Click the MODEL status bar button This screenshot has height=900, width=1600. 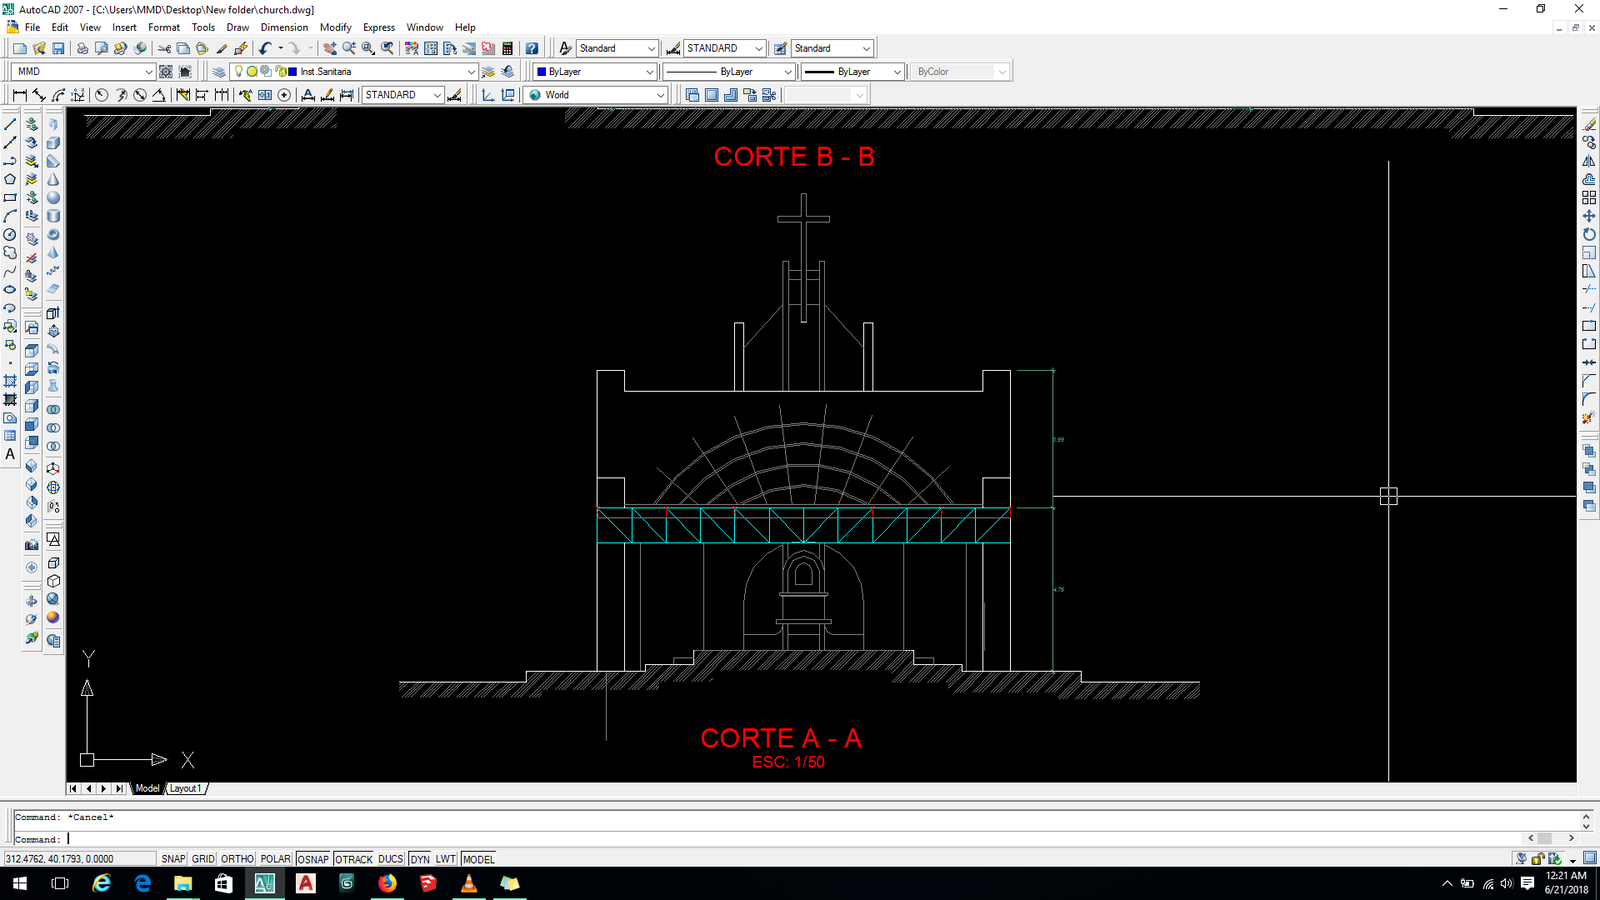(x=478, y=859)
